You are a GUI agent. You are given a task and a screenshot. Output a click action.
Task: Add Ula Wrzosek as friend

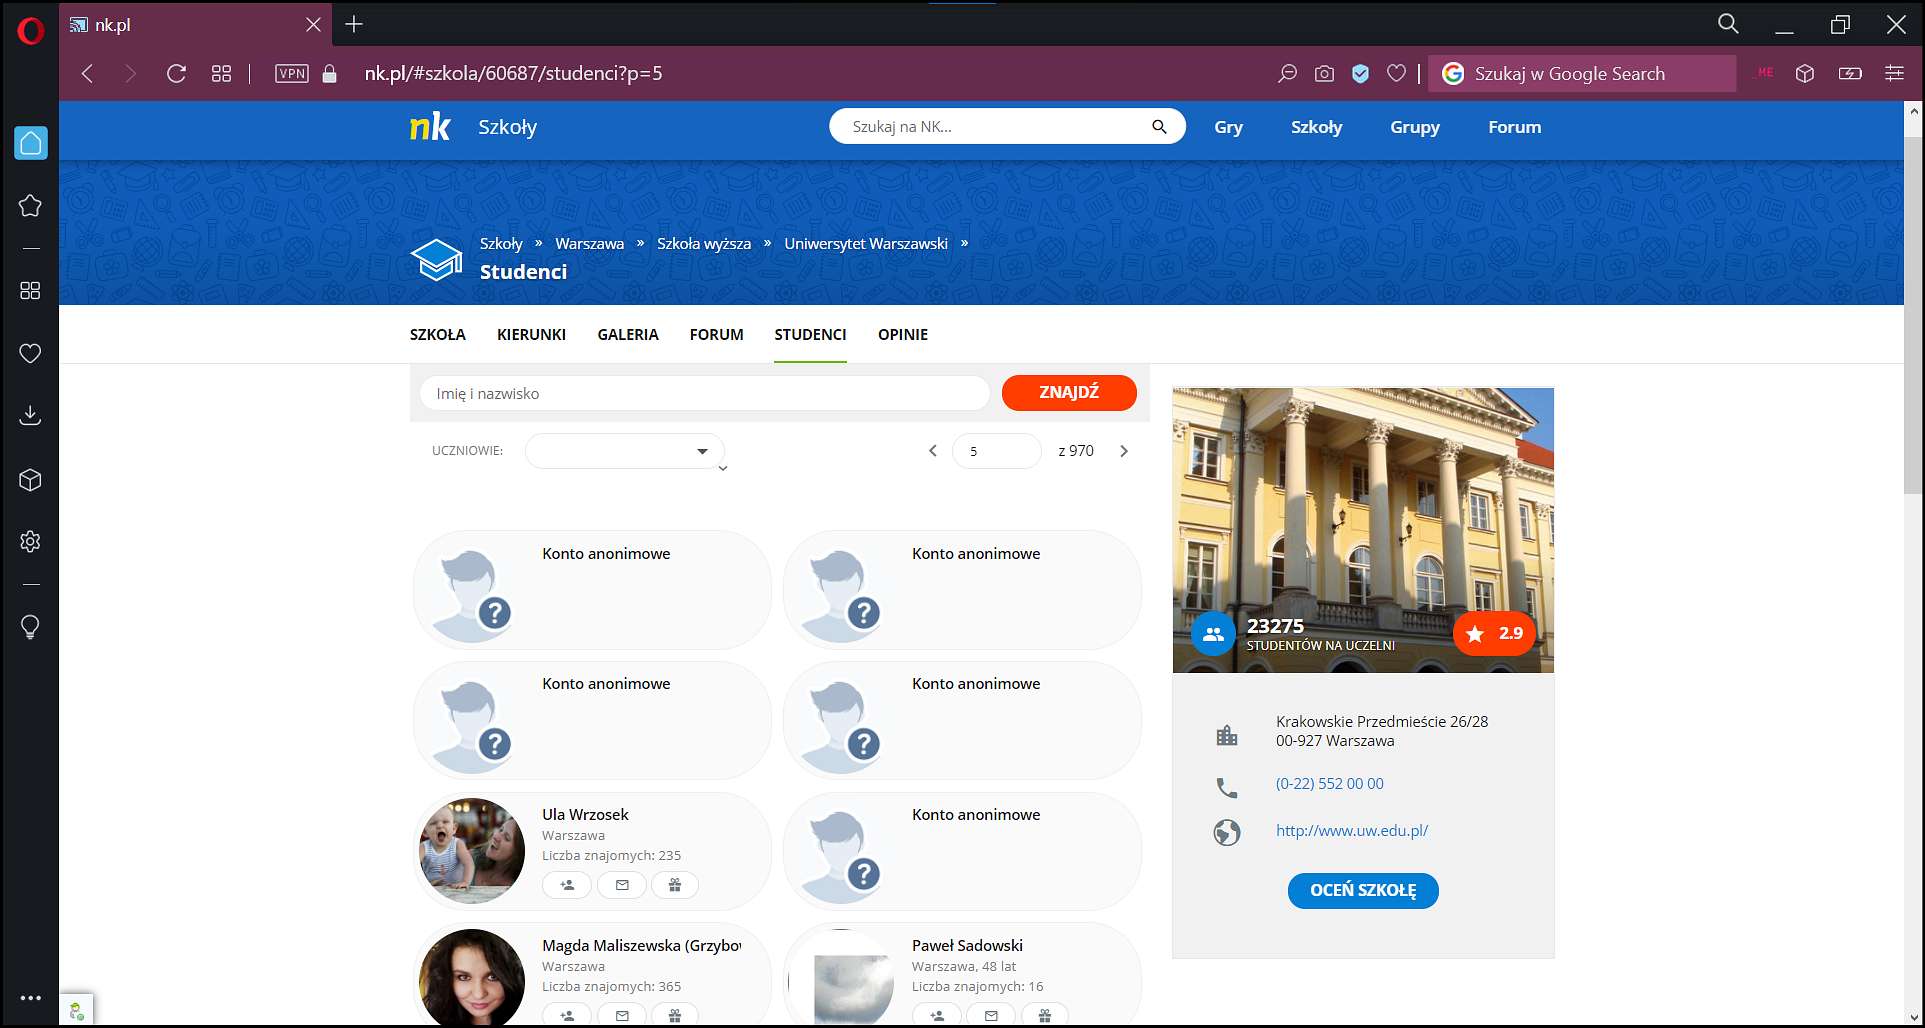click(567, 885)
